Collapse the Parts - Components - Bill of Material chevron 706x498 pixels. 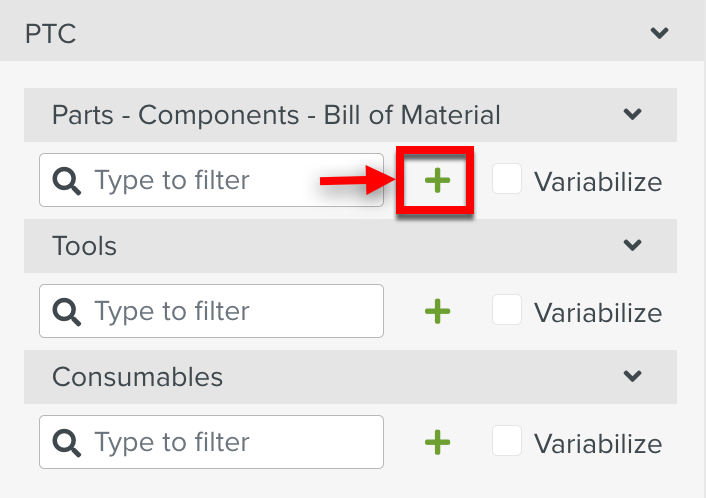pyautogui.click(x=632, y=114)
